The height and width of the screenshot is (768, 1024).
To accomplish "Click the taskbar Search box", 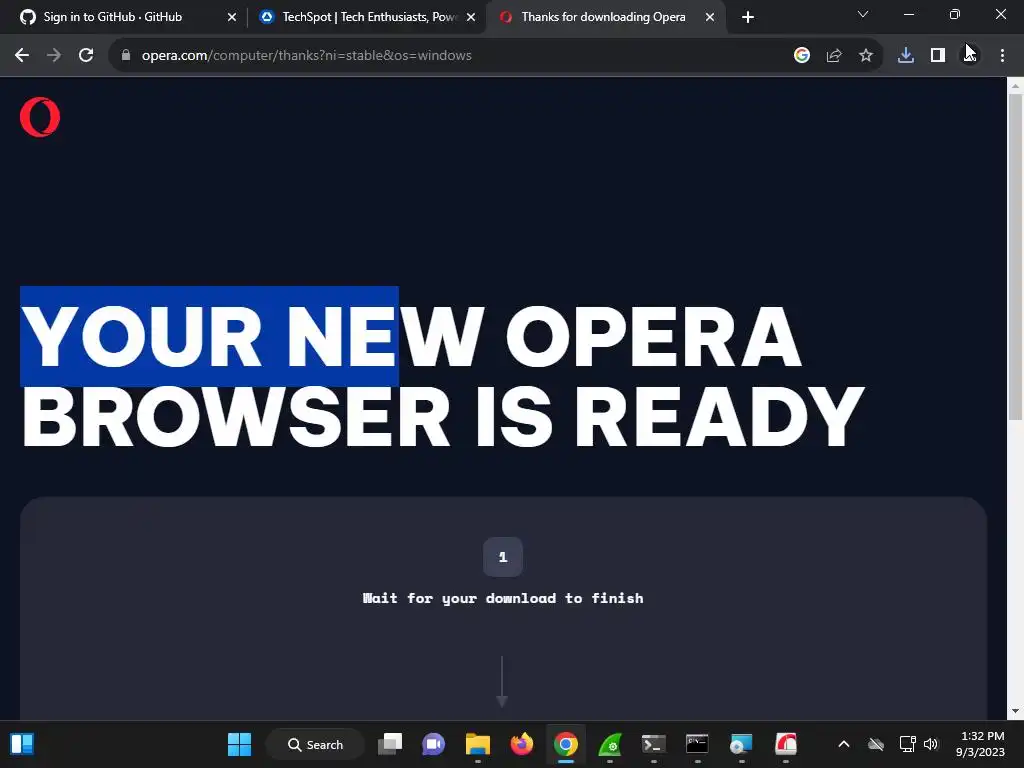I will tap(315, 744).
